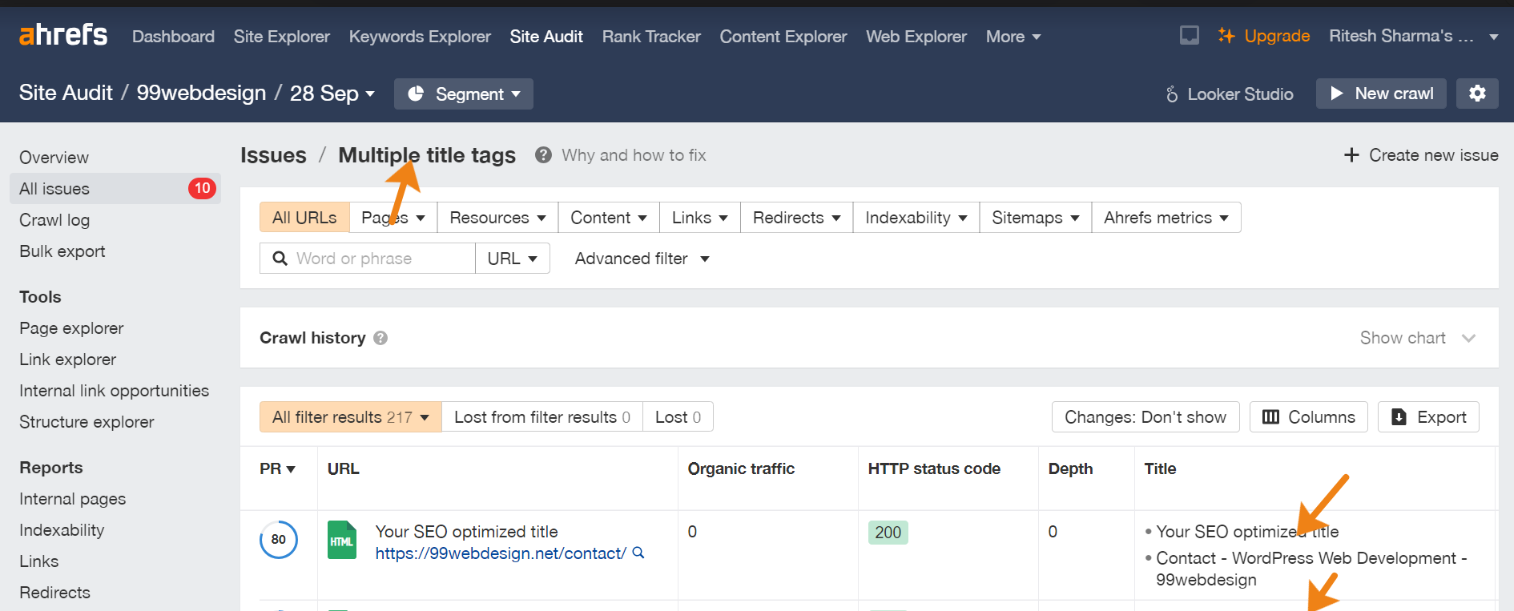Image resolution: width=1514 pixels, height=611 pixels.
Task: Expand Show chart in Crawl history
Action: pyautogui.click(x=1417, y=338)
